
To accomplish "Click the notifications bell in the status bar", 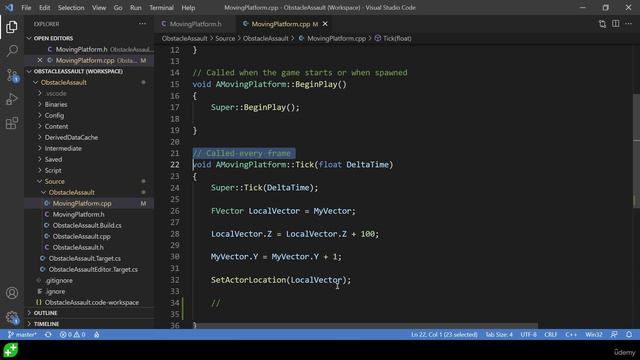I will [x=629, y=335].
